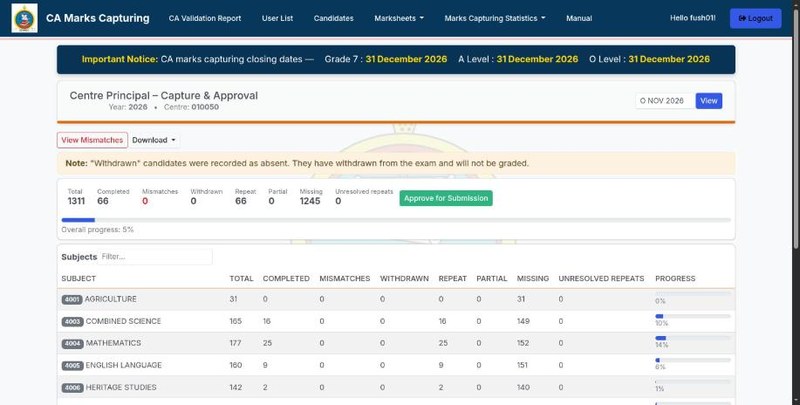The width and height of the screenshot is (800, 405).
Task: Click the WITHDRAWN column header
Action: point(404,279)
